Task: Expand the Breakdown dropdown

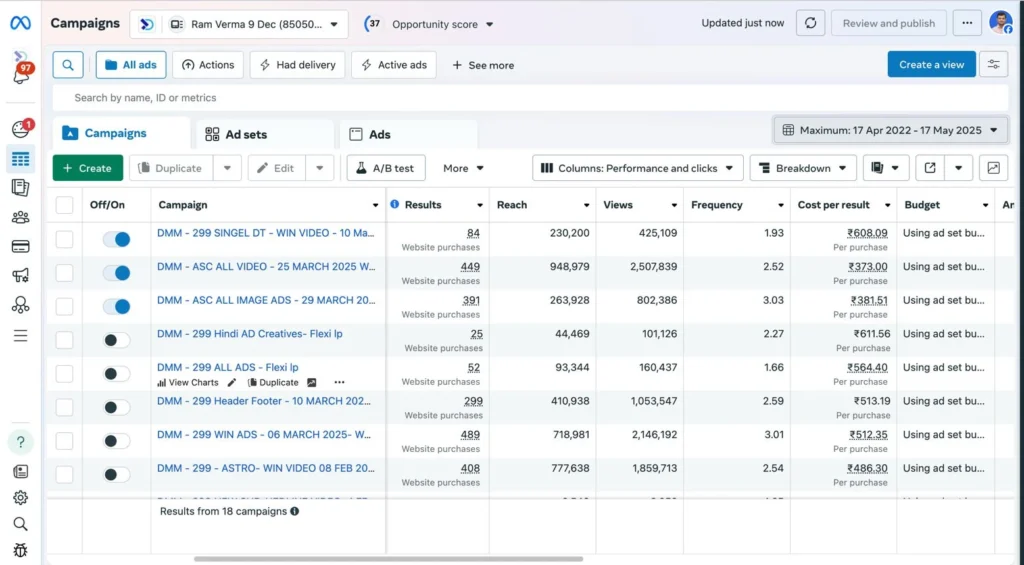Action: pos(802,168)
